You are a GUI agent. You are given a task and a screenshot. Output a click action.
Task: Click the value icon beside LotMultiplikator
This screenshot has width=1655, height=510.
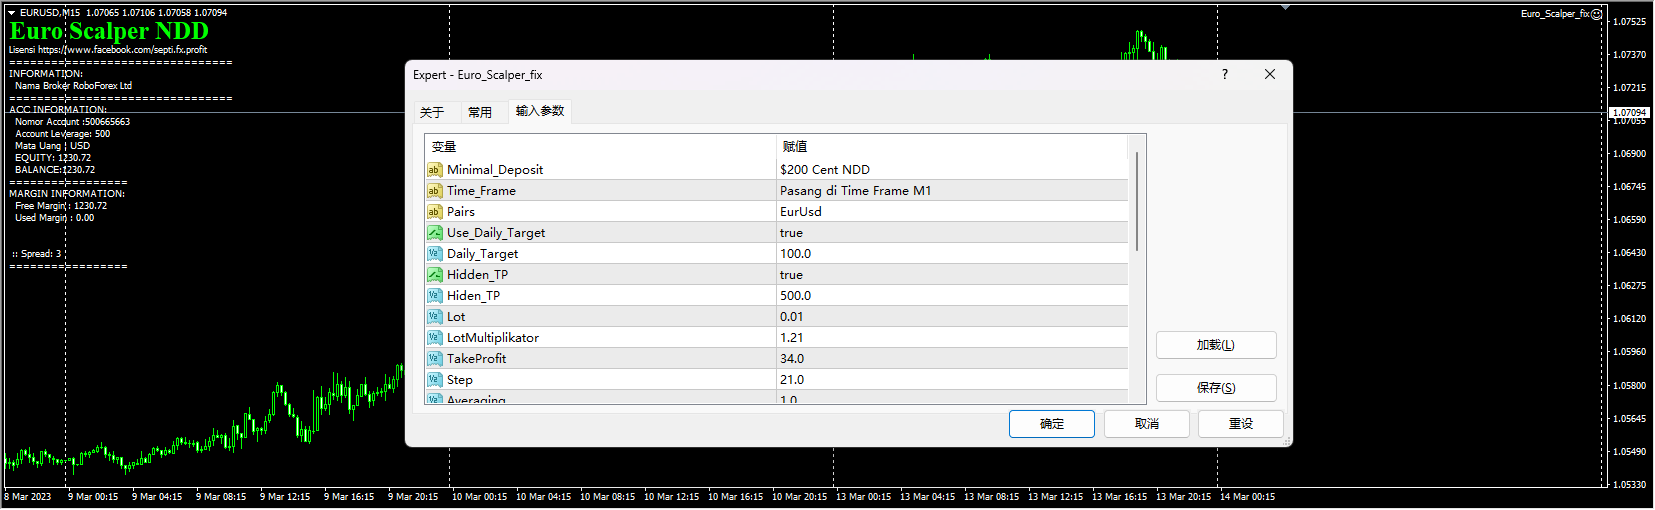(x=434, y=338)
